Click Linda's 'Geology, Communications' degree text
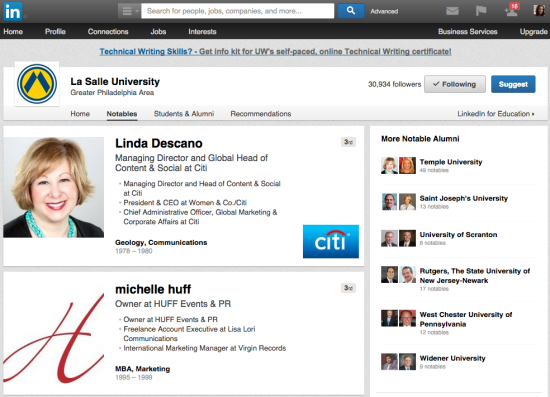This screenshot has height=397, width=550. 161,243
